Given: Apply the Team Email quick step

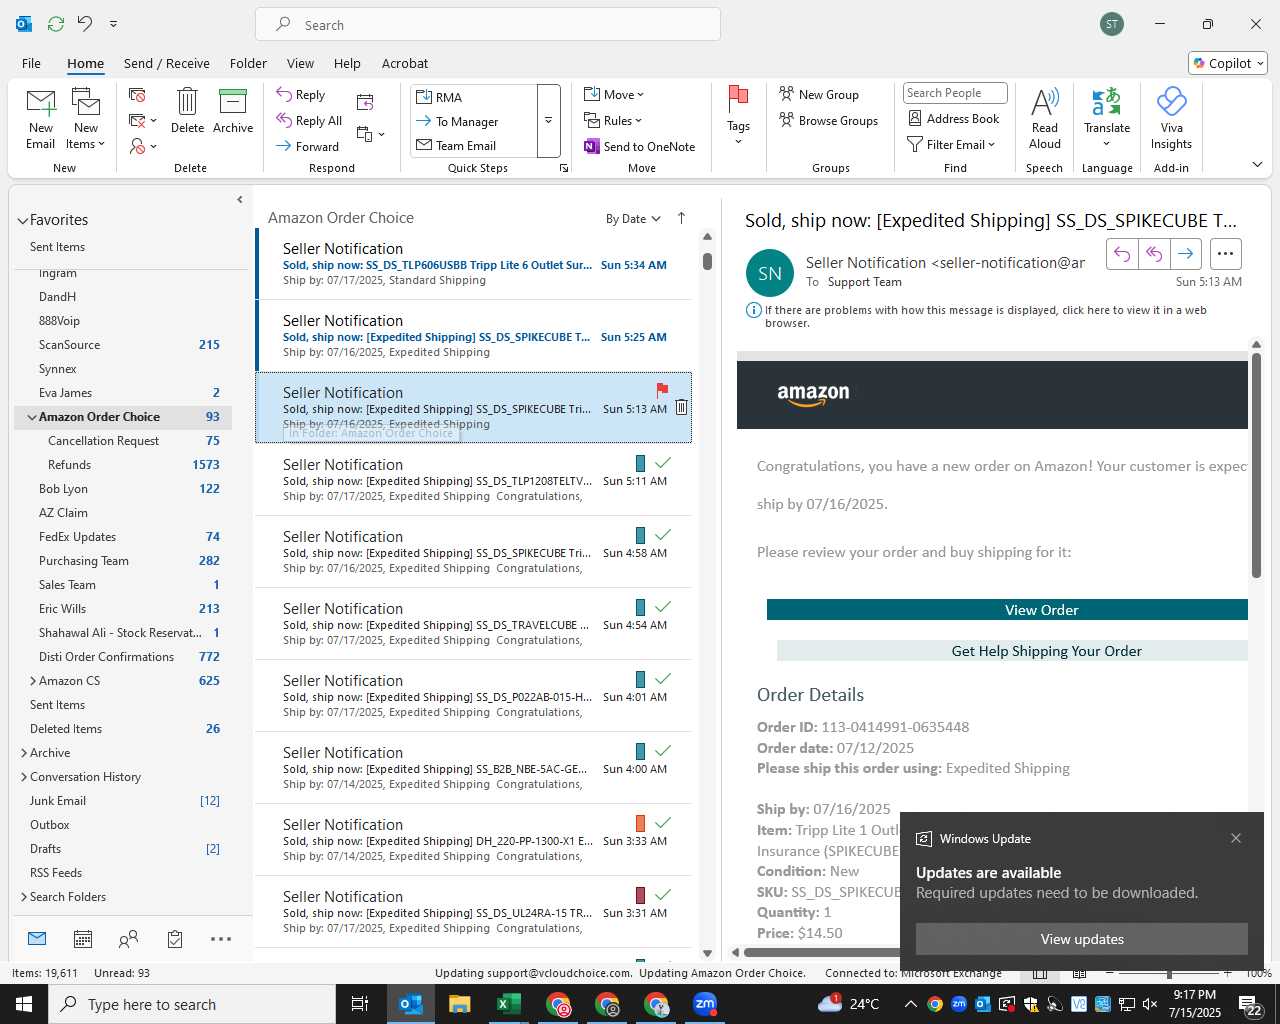Looking at the screenshot, I should pyautogui.click(x=474, y=145).
